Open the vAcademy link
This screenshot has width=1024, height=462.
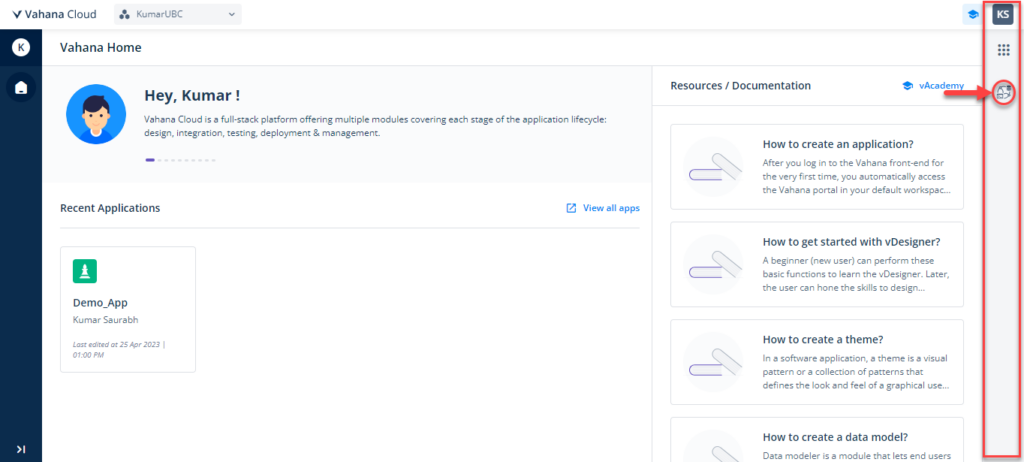[x=941, y=85]
